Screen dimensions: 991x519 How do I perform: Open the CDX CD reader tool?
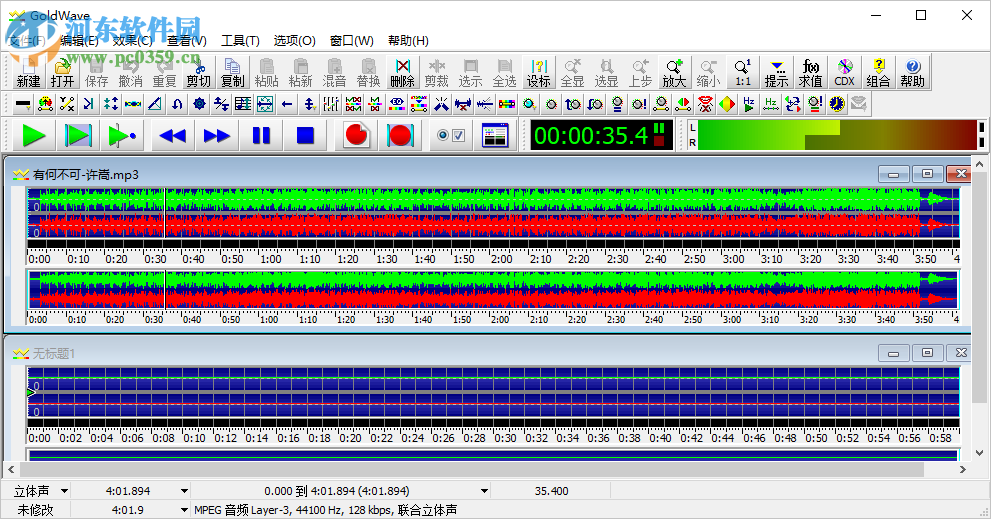click(845, 72)
